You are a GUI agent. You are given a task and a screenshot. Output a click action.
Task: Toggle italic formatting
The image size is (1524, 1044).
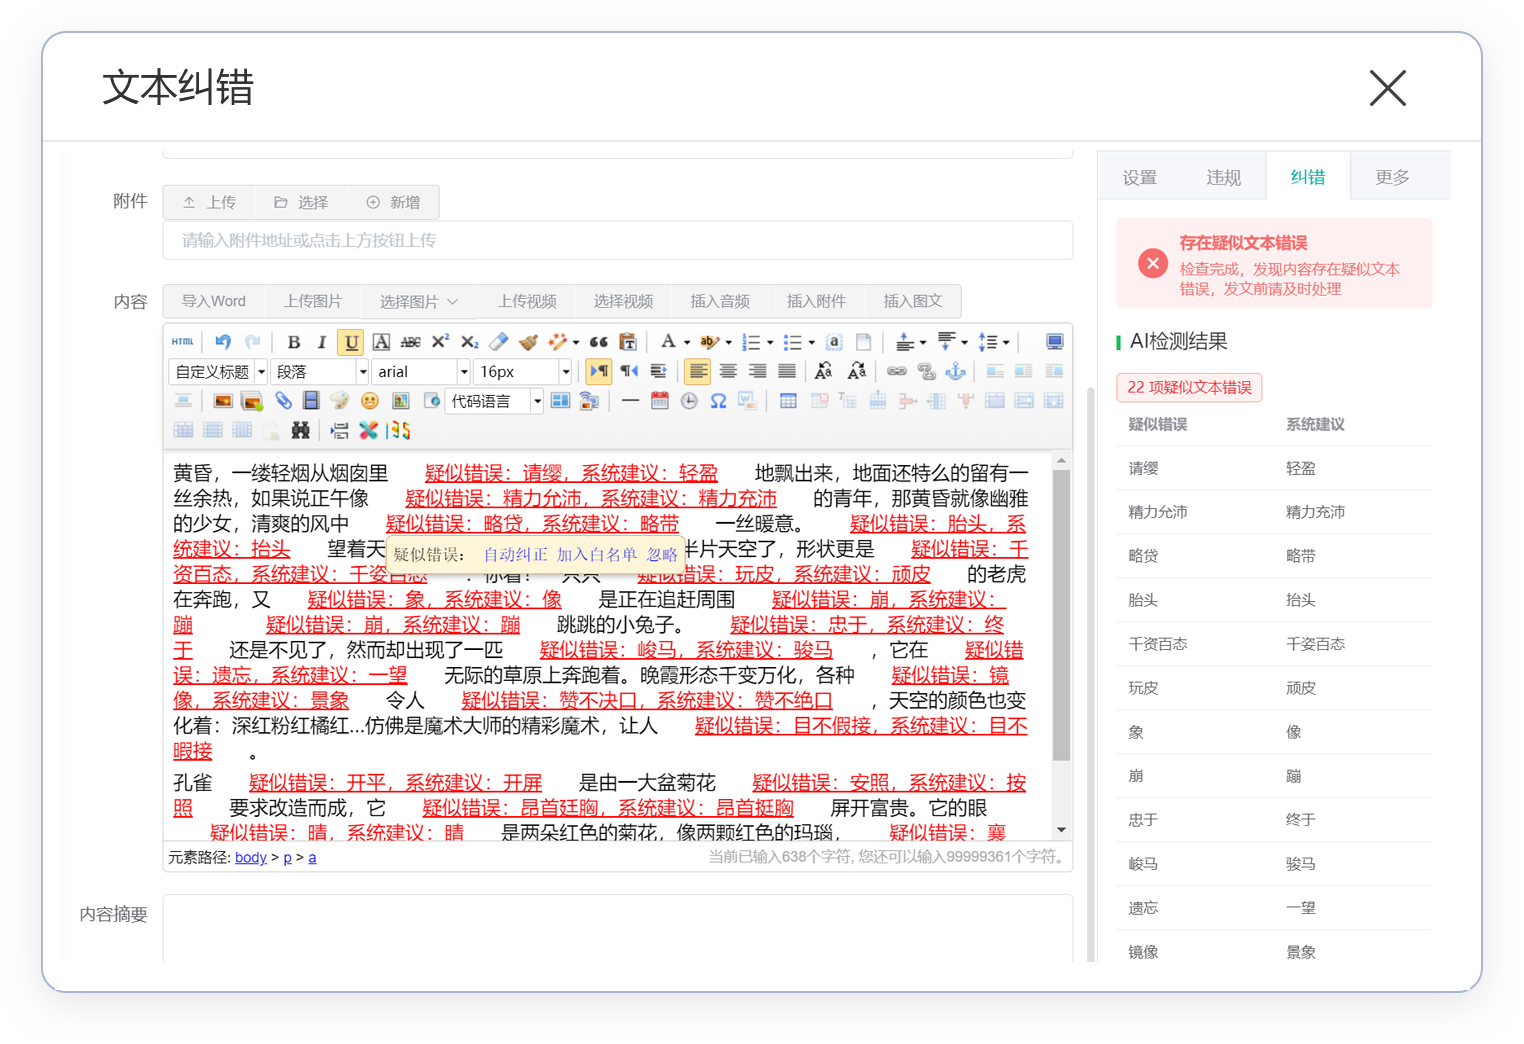point(321,342)
